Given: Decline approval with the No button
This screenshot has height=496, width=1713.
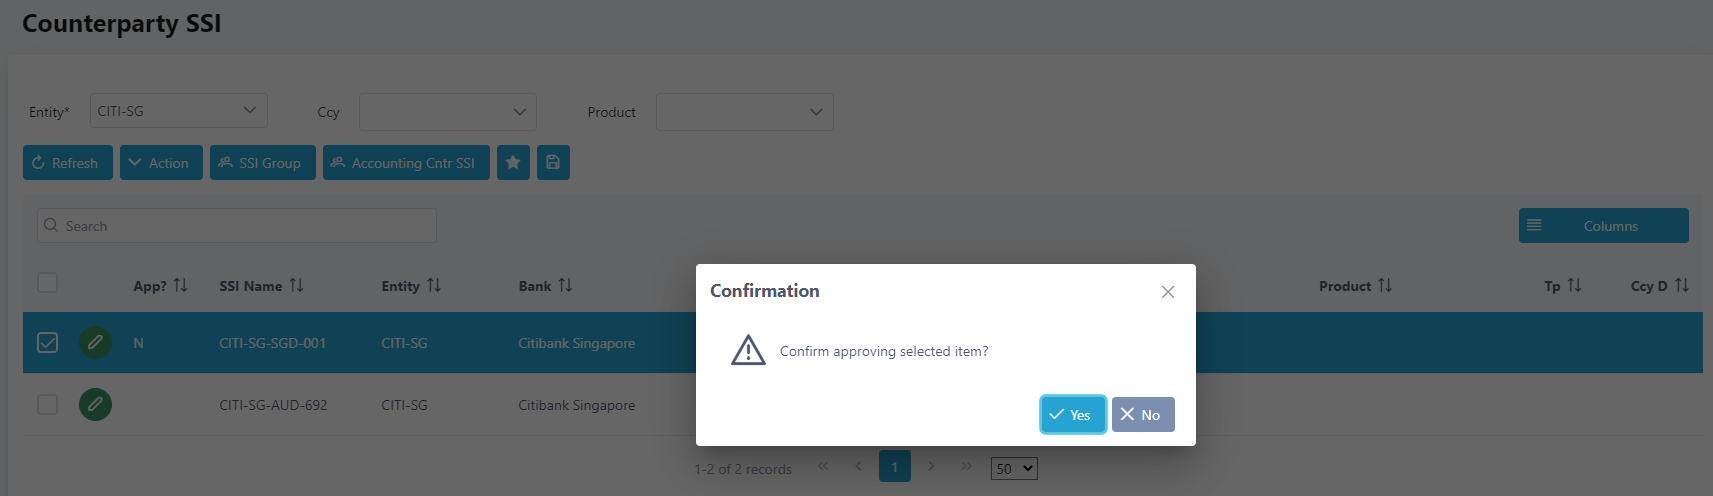Looking at the screenshot, I should coord(1142,415).
